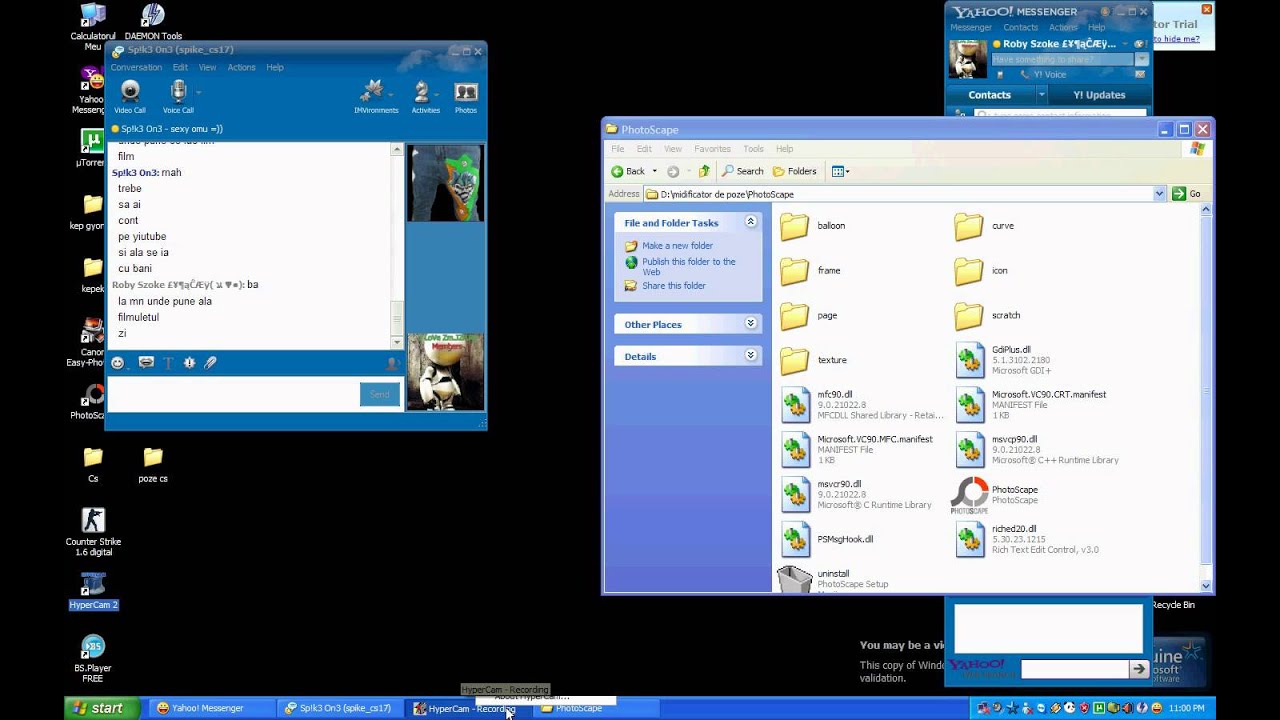1280x720 pixels.
Task: Select BS.Player FREE desktop icon
Action: [x=93, y=659]
